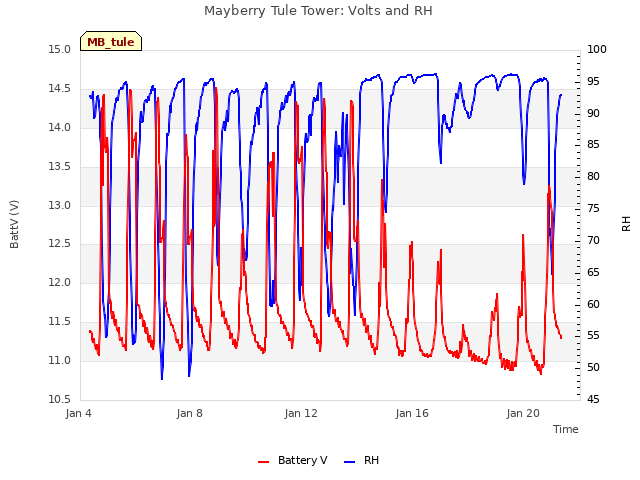Click the 11.5 left axis value

pyautogui.click(x=59, y=322)
